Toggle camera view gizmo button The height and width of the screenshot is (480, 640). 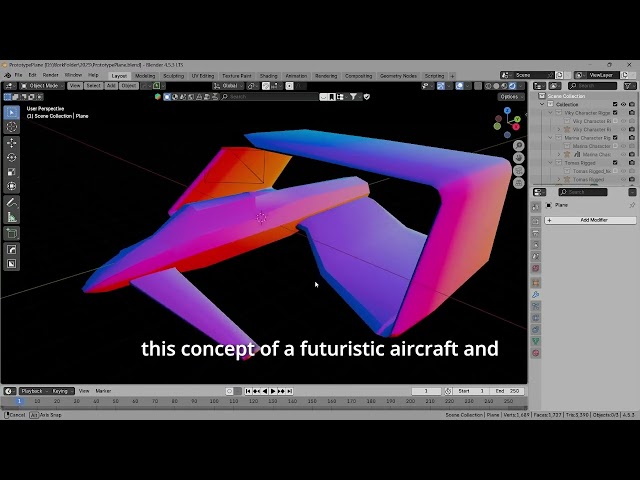click(x=519, y=171)
